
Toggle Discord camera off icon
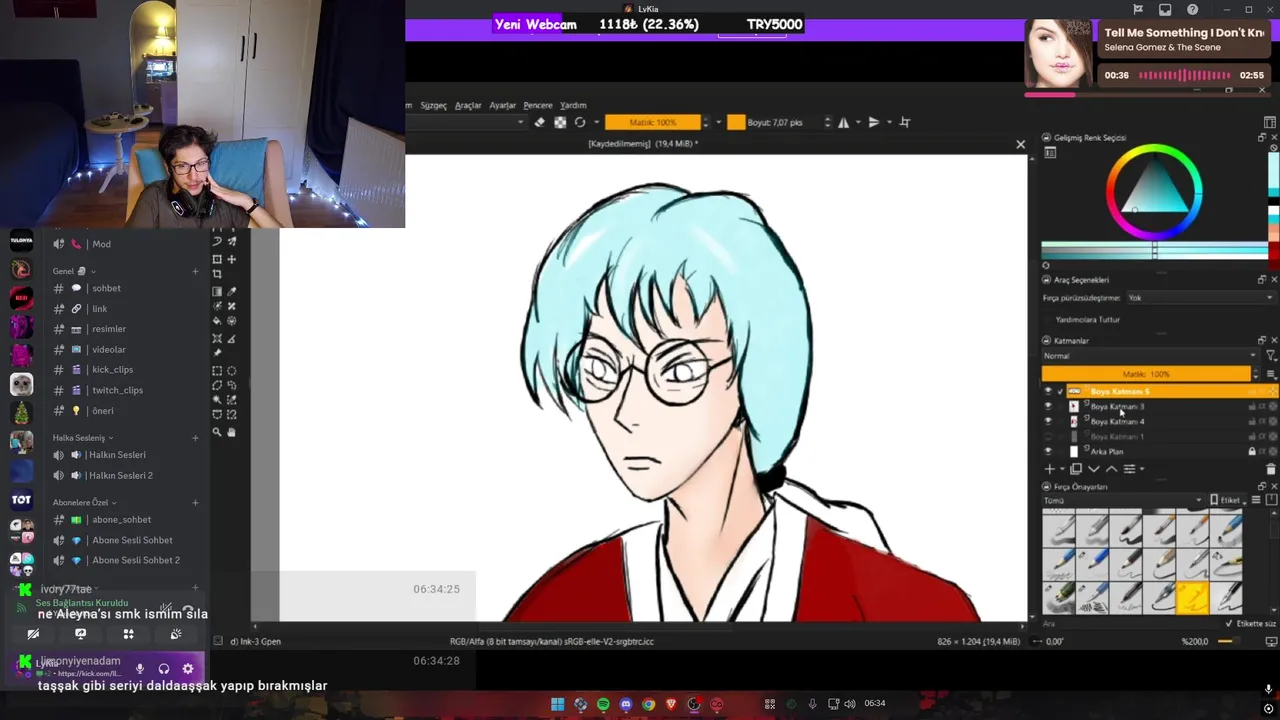33,634
